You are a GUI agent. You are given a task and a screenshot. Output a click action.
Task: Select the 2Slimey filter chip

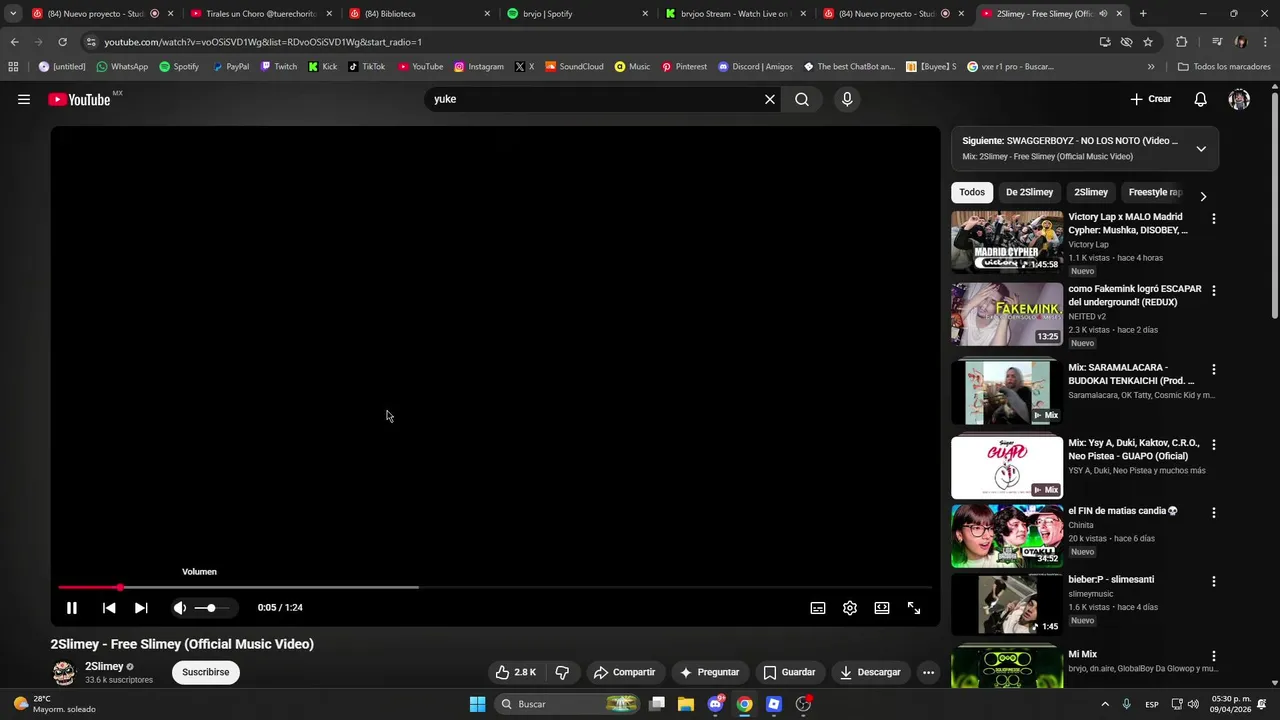click(1091, 192)
